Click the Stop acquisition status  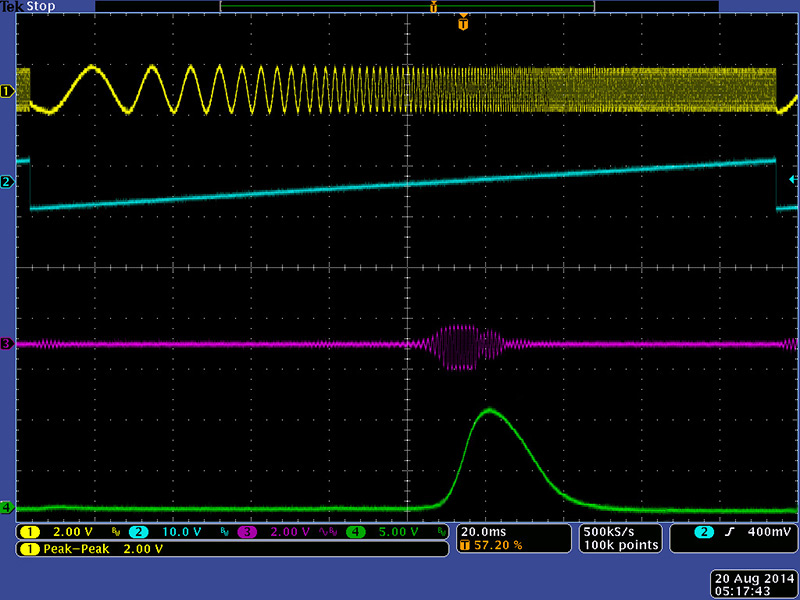(x=41, y=7)
